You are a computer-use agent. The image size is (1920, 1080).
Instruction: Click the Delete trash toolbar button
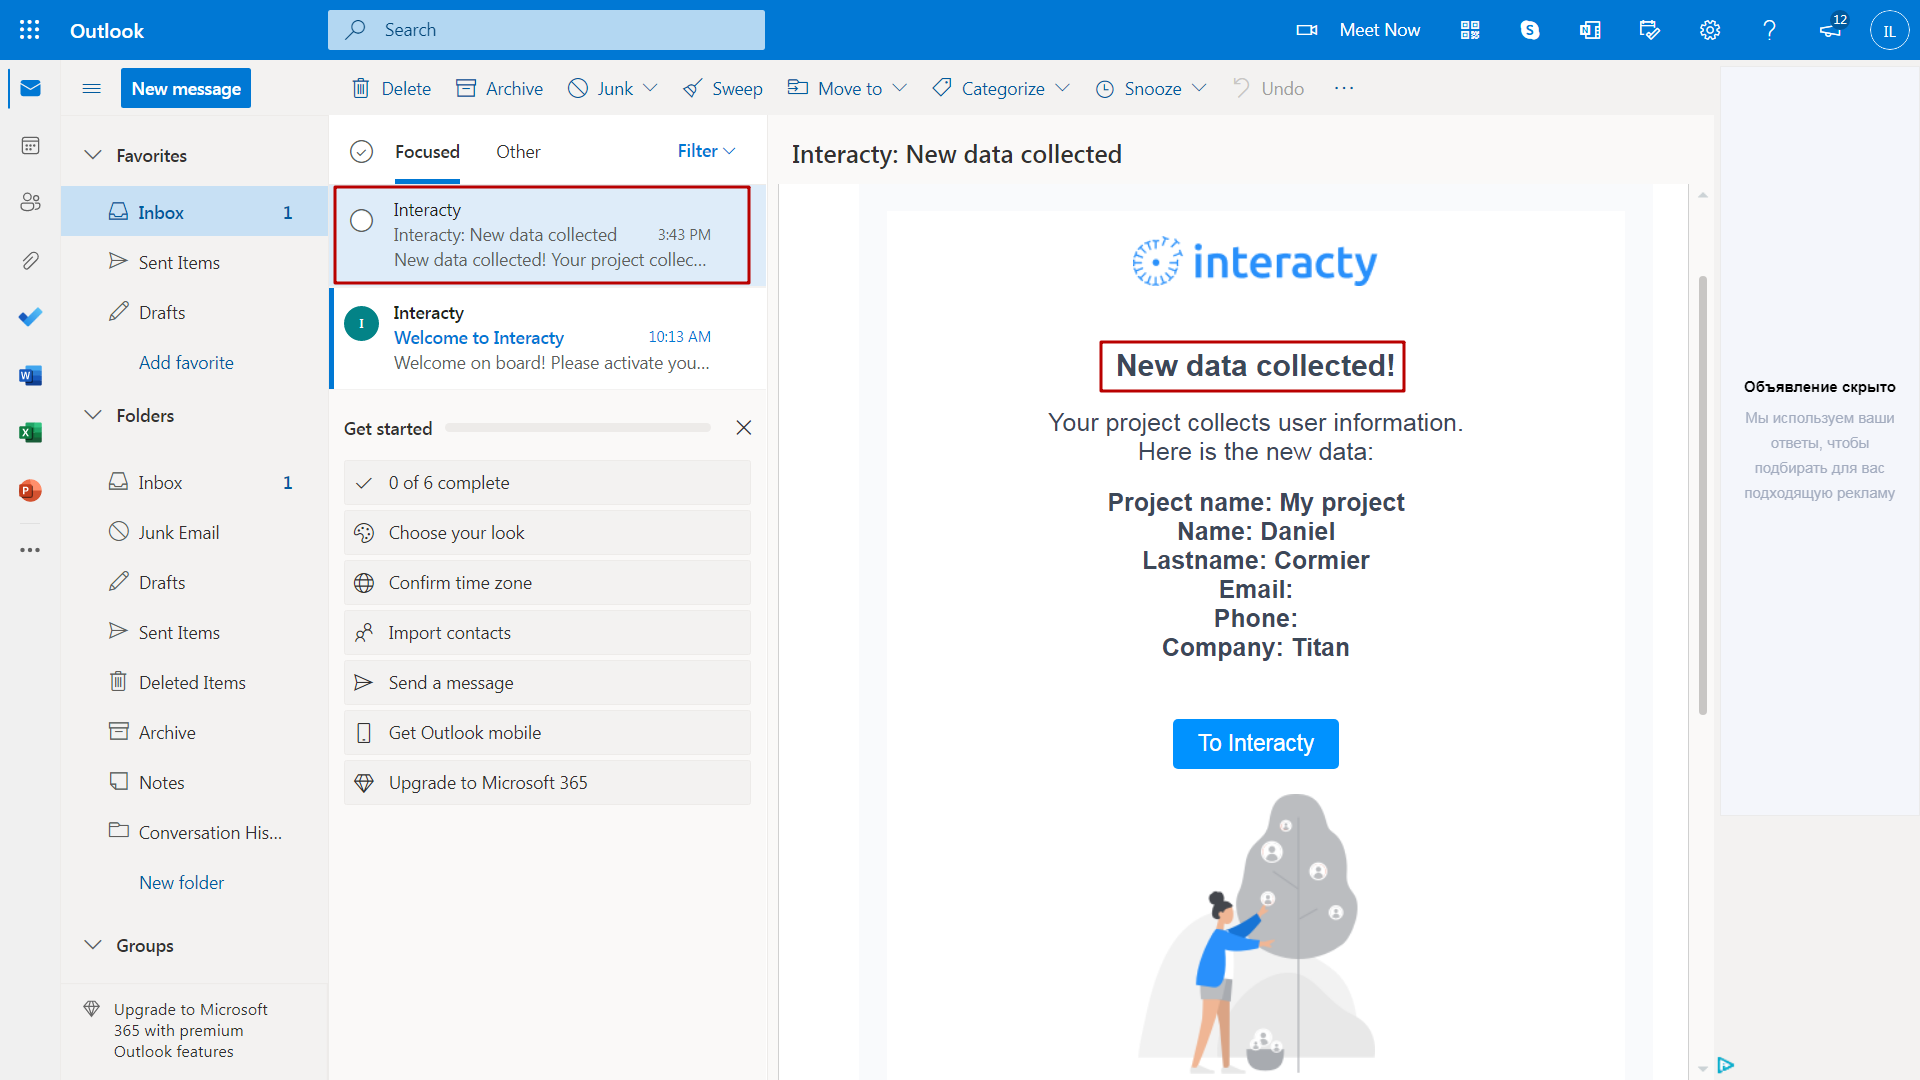391,88
